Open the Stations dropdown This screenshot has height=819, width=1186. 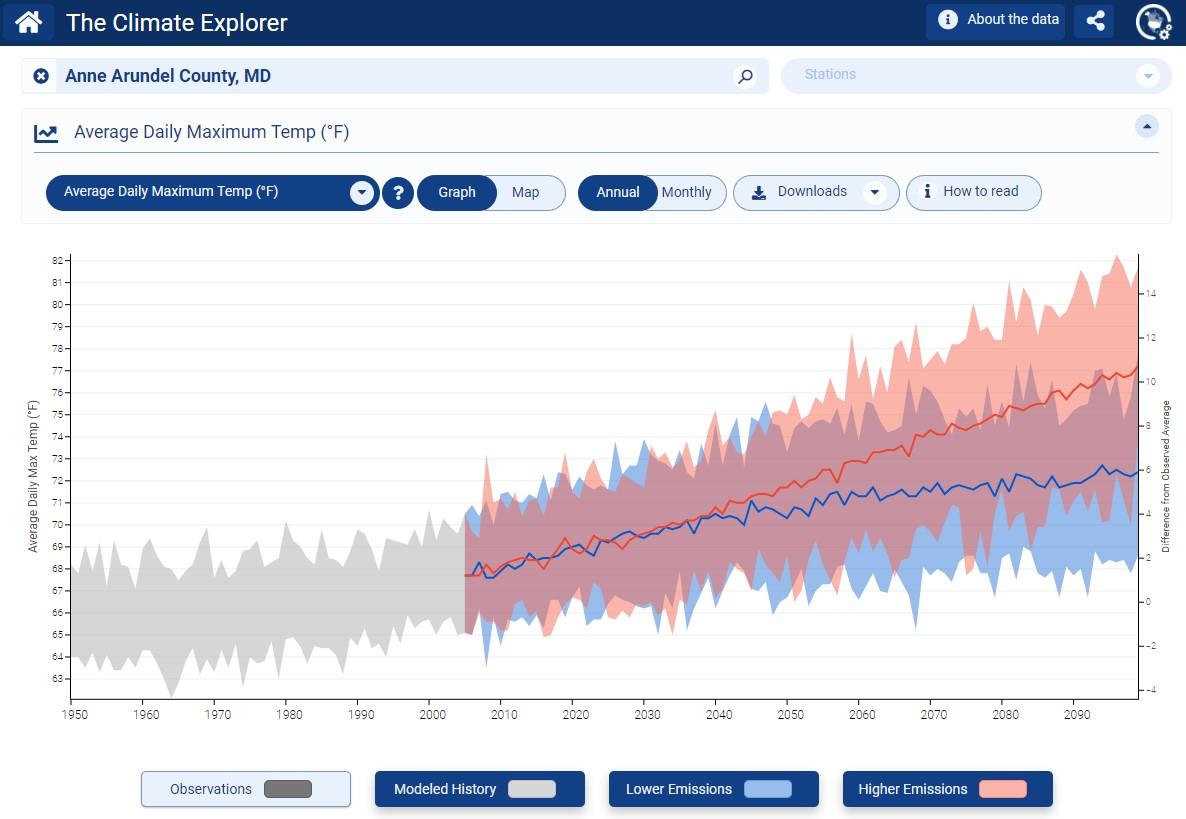pyautogui.click(x=1147, y=75)
